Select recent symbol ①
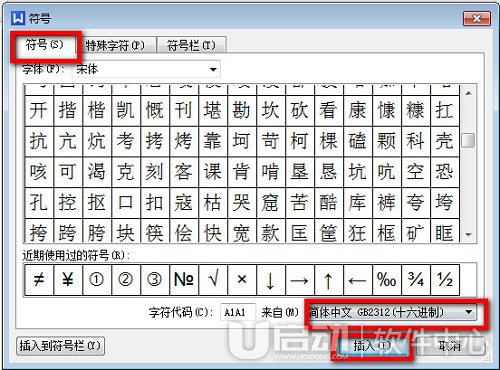 pyautogui.click(x=97, y=279)
